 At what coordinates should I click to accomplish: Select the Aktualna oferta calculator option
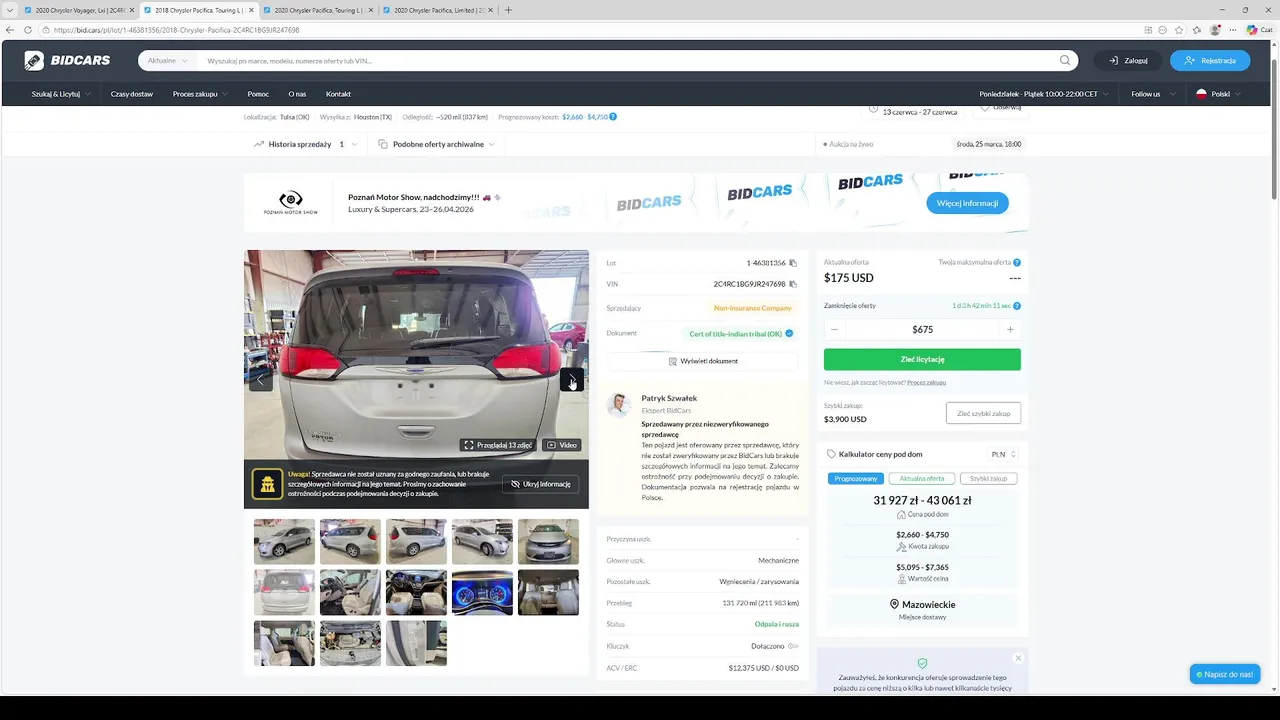922,478
